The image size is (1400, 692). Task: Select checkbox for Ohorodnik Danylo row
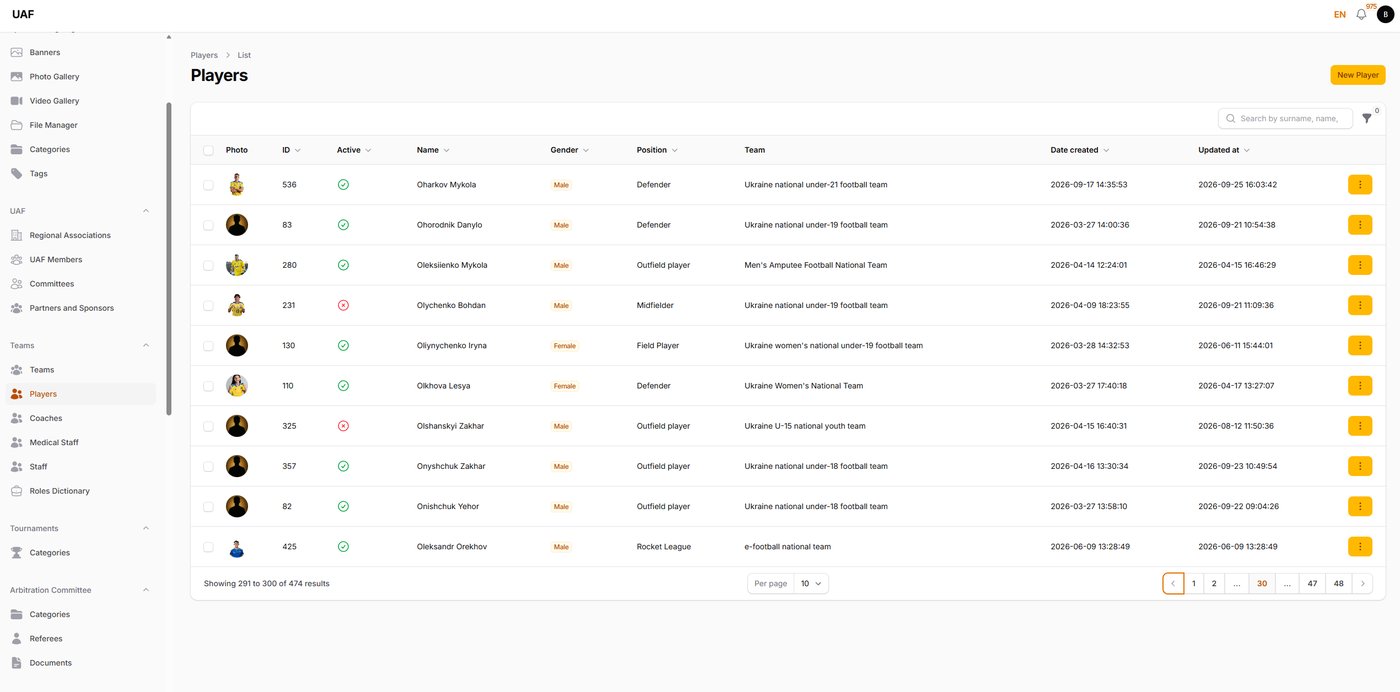tap(208, 225)
